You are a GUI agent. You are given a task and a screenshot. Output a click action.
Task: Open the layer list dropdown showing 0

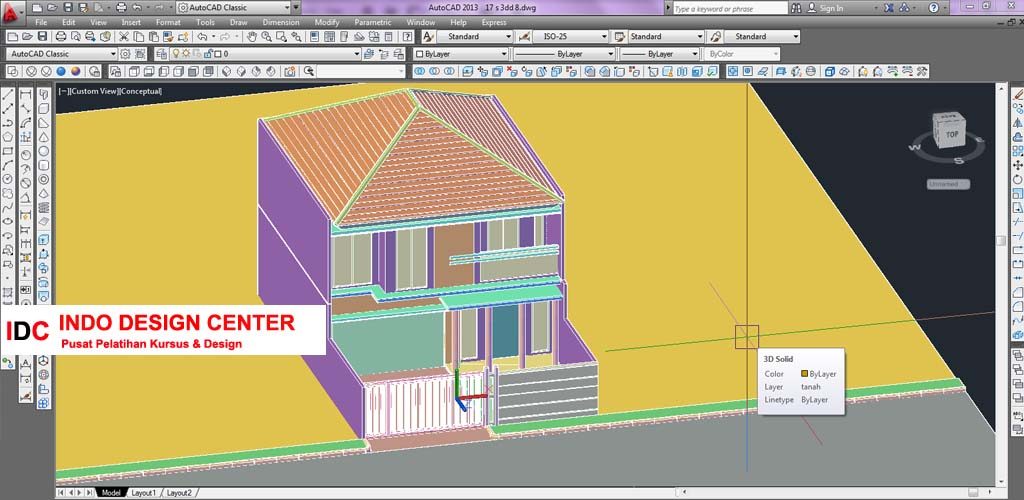[x=266, y=54]
